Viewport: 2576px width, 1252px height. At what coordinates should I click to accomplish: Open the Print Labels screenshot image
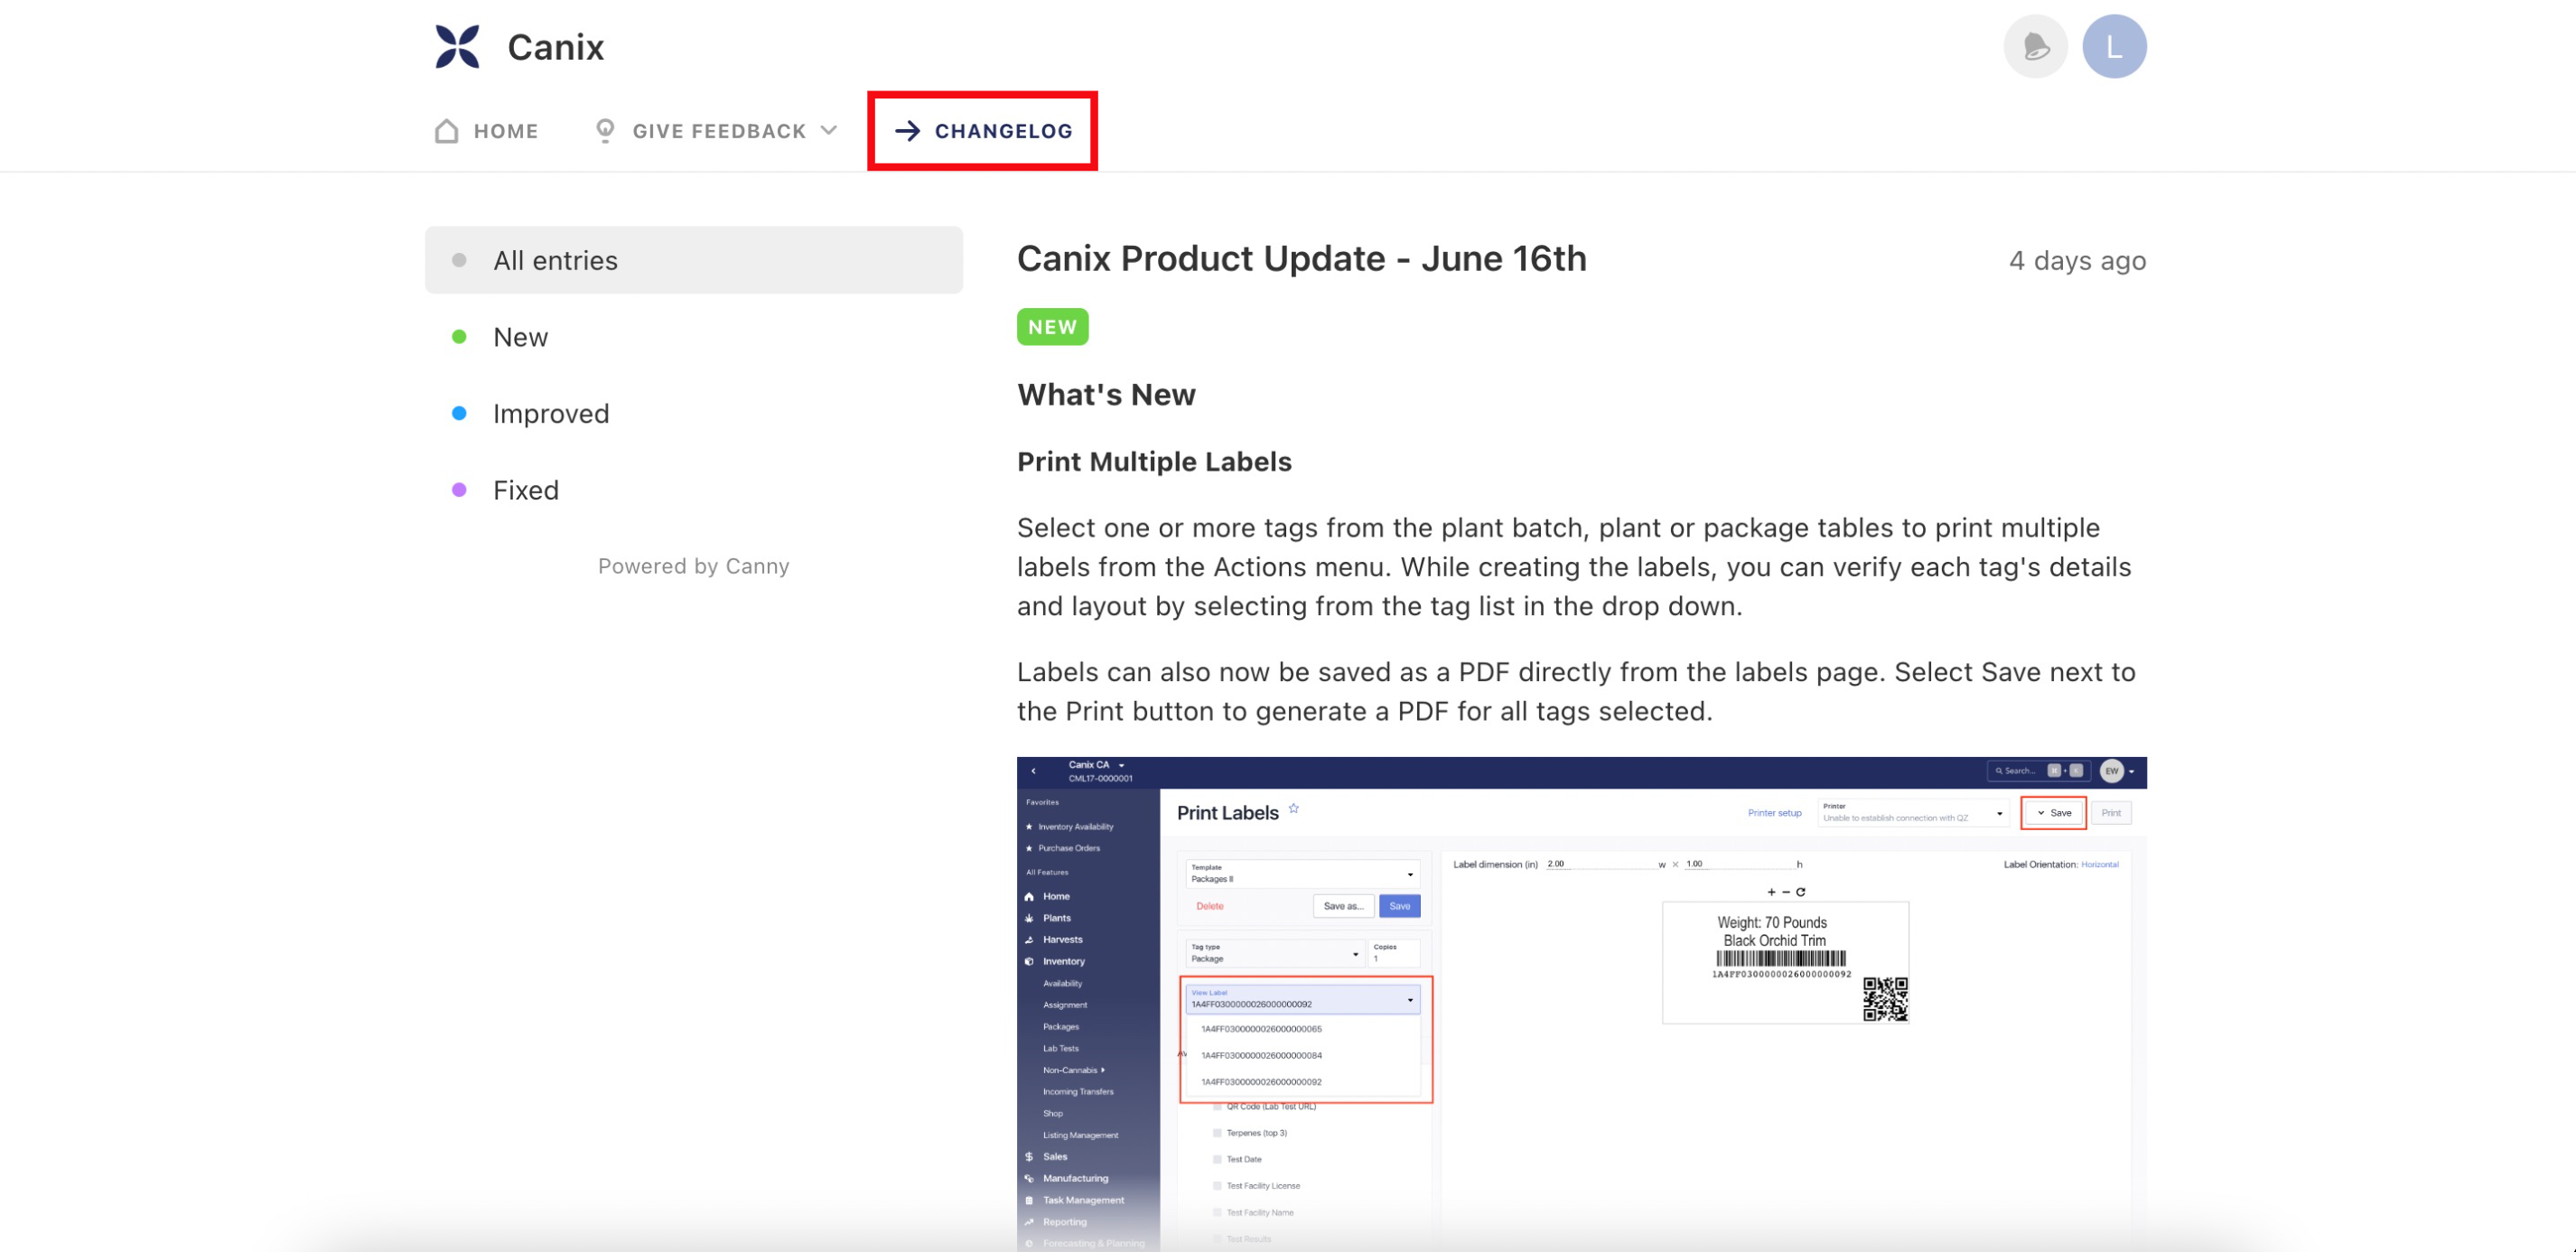[x=1581, y=1004]
